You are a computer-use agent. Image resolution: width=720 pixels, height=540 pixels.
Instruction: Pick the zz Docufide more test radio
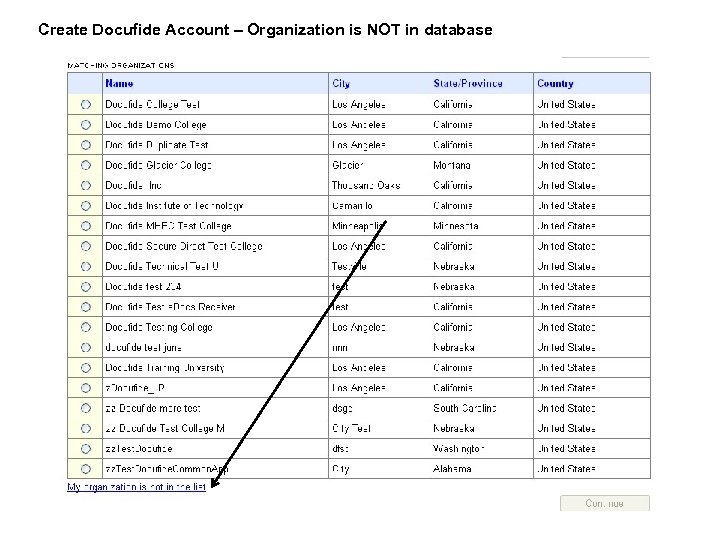pos(86,408)
